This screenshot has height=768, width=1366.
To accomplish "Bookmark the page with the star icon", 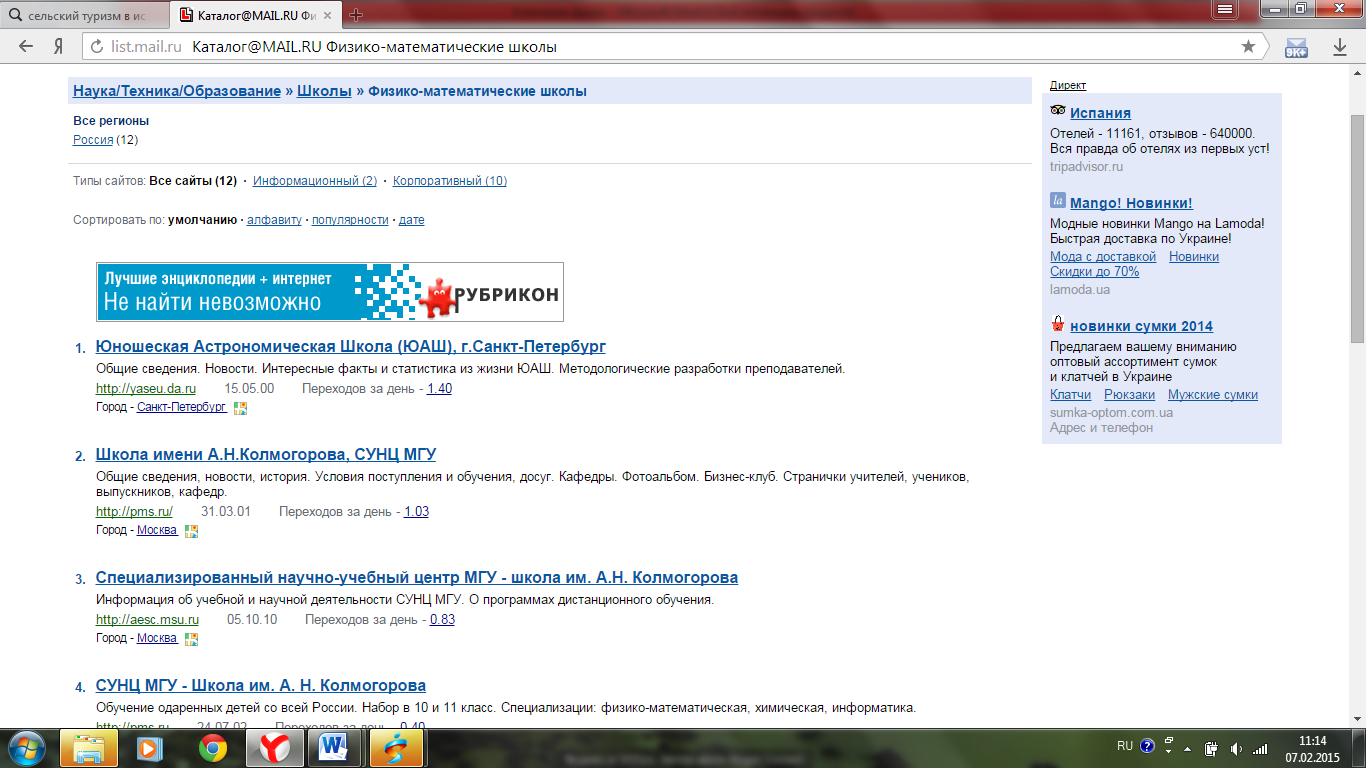I will click(1248, 47).
